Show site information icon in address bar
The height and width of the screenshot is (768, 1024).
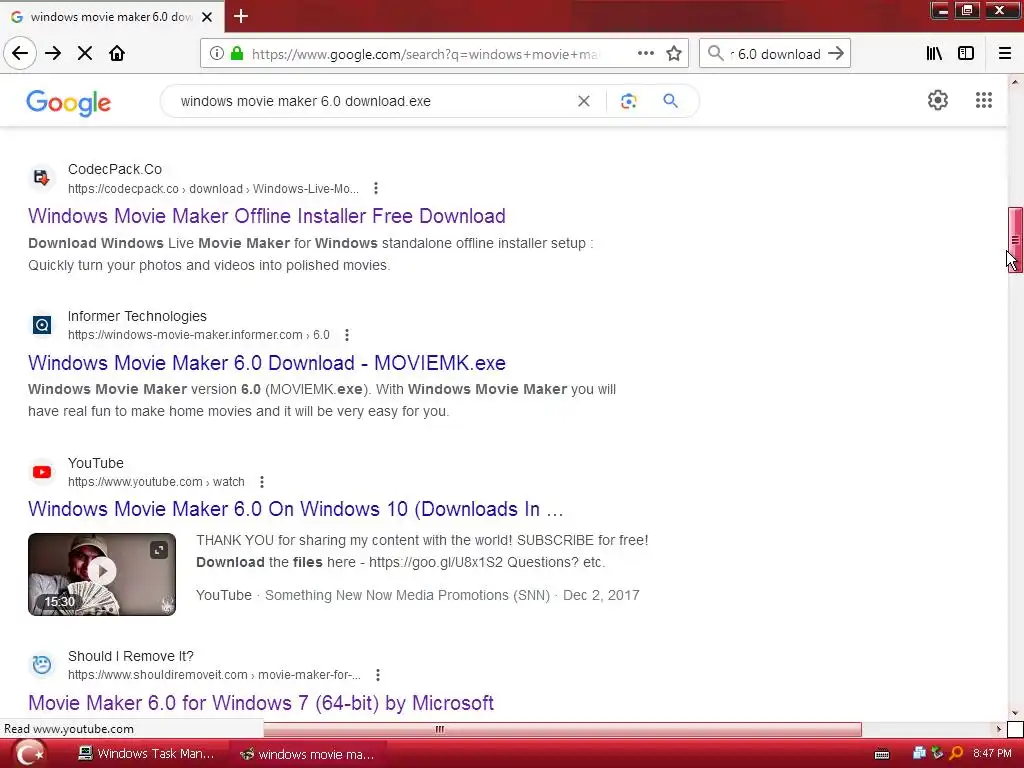(x=217, y=54)
